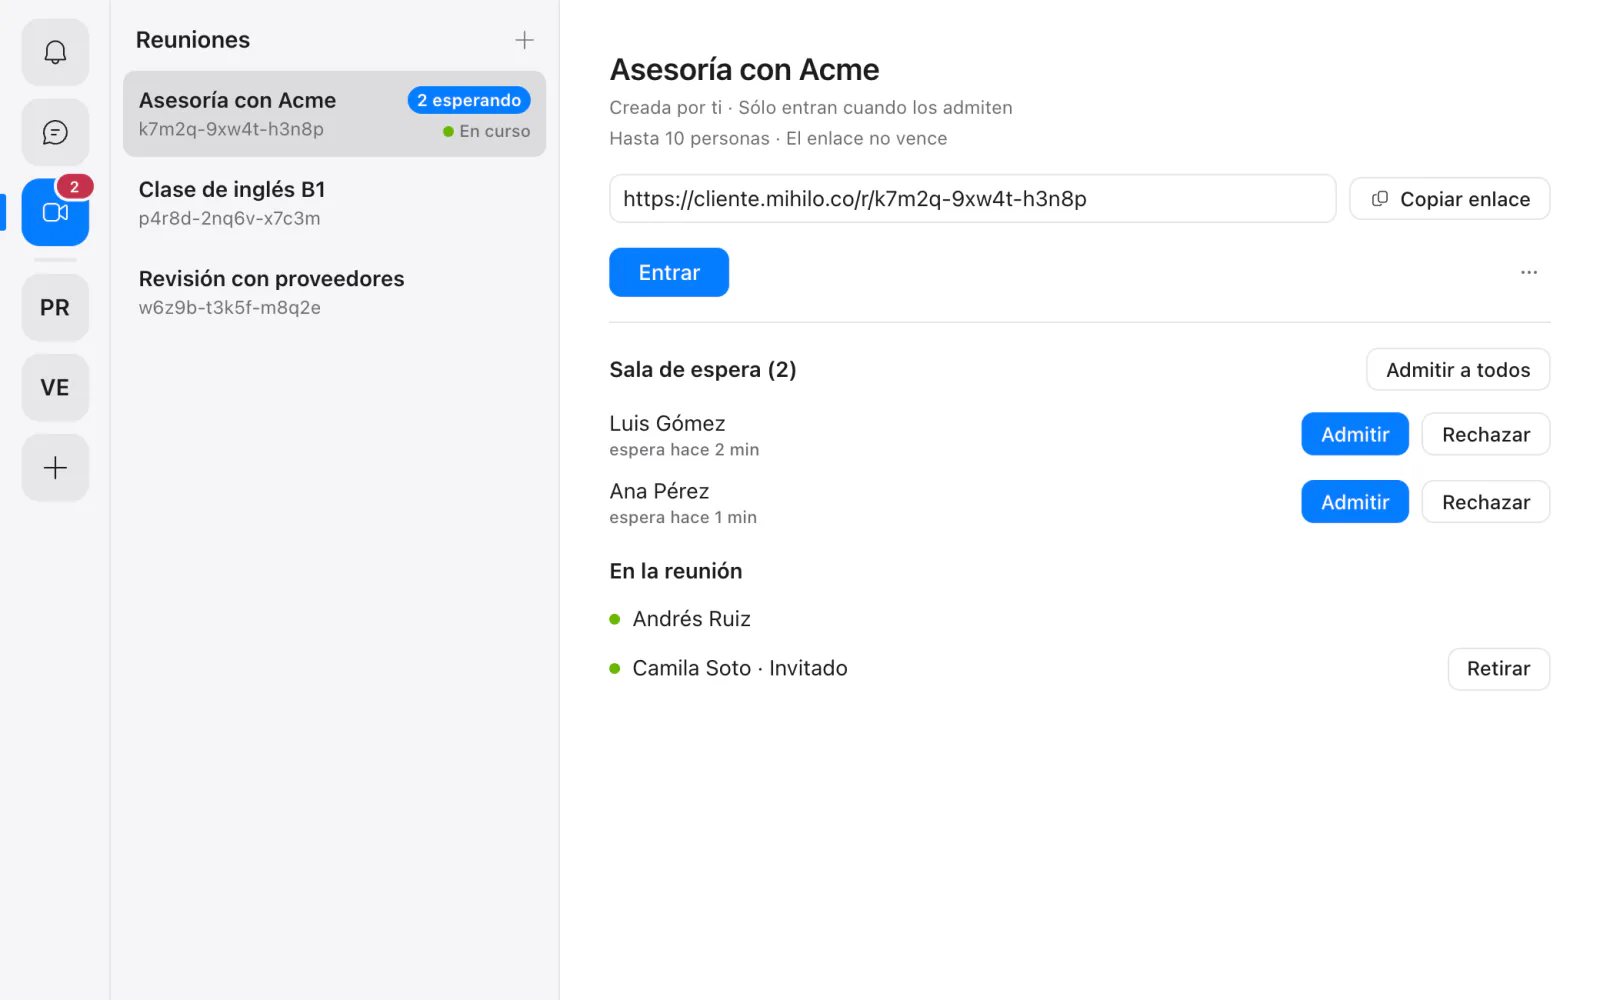The height and width of the screenshot is (1000, 1600).
Task: Click En la reunión heading
Action: pyautogui.click(x=676, y=571)
